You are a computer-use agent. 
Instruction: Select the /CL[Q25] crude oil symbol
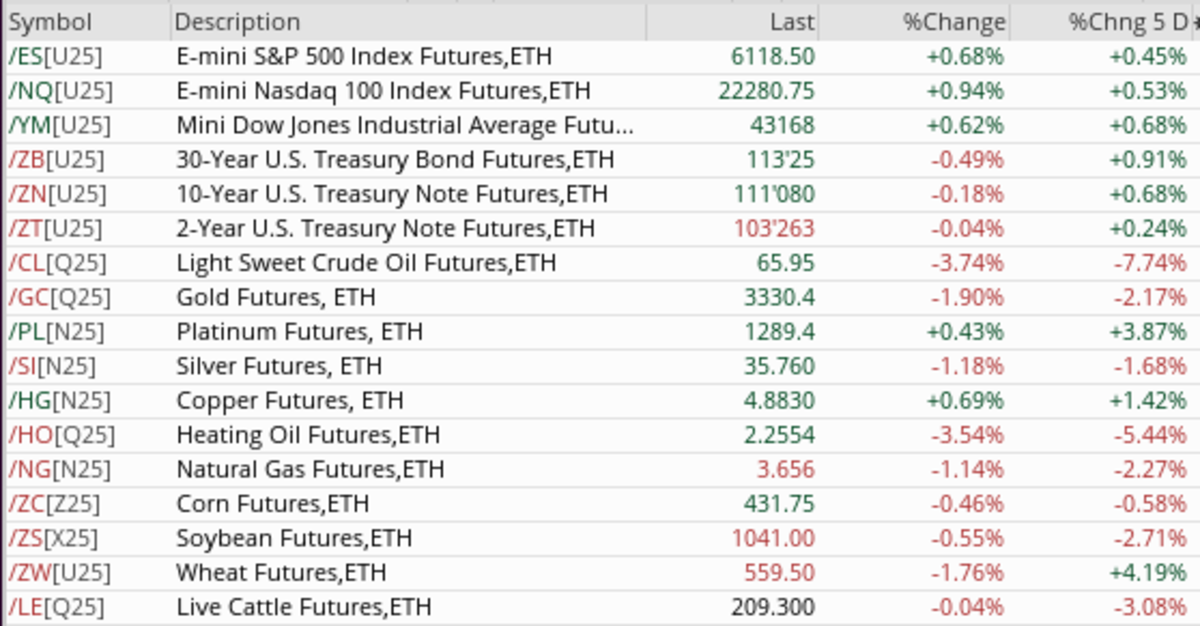click(58, 263)
